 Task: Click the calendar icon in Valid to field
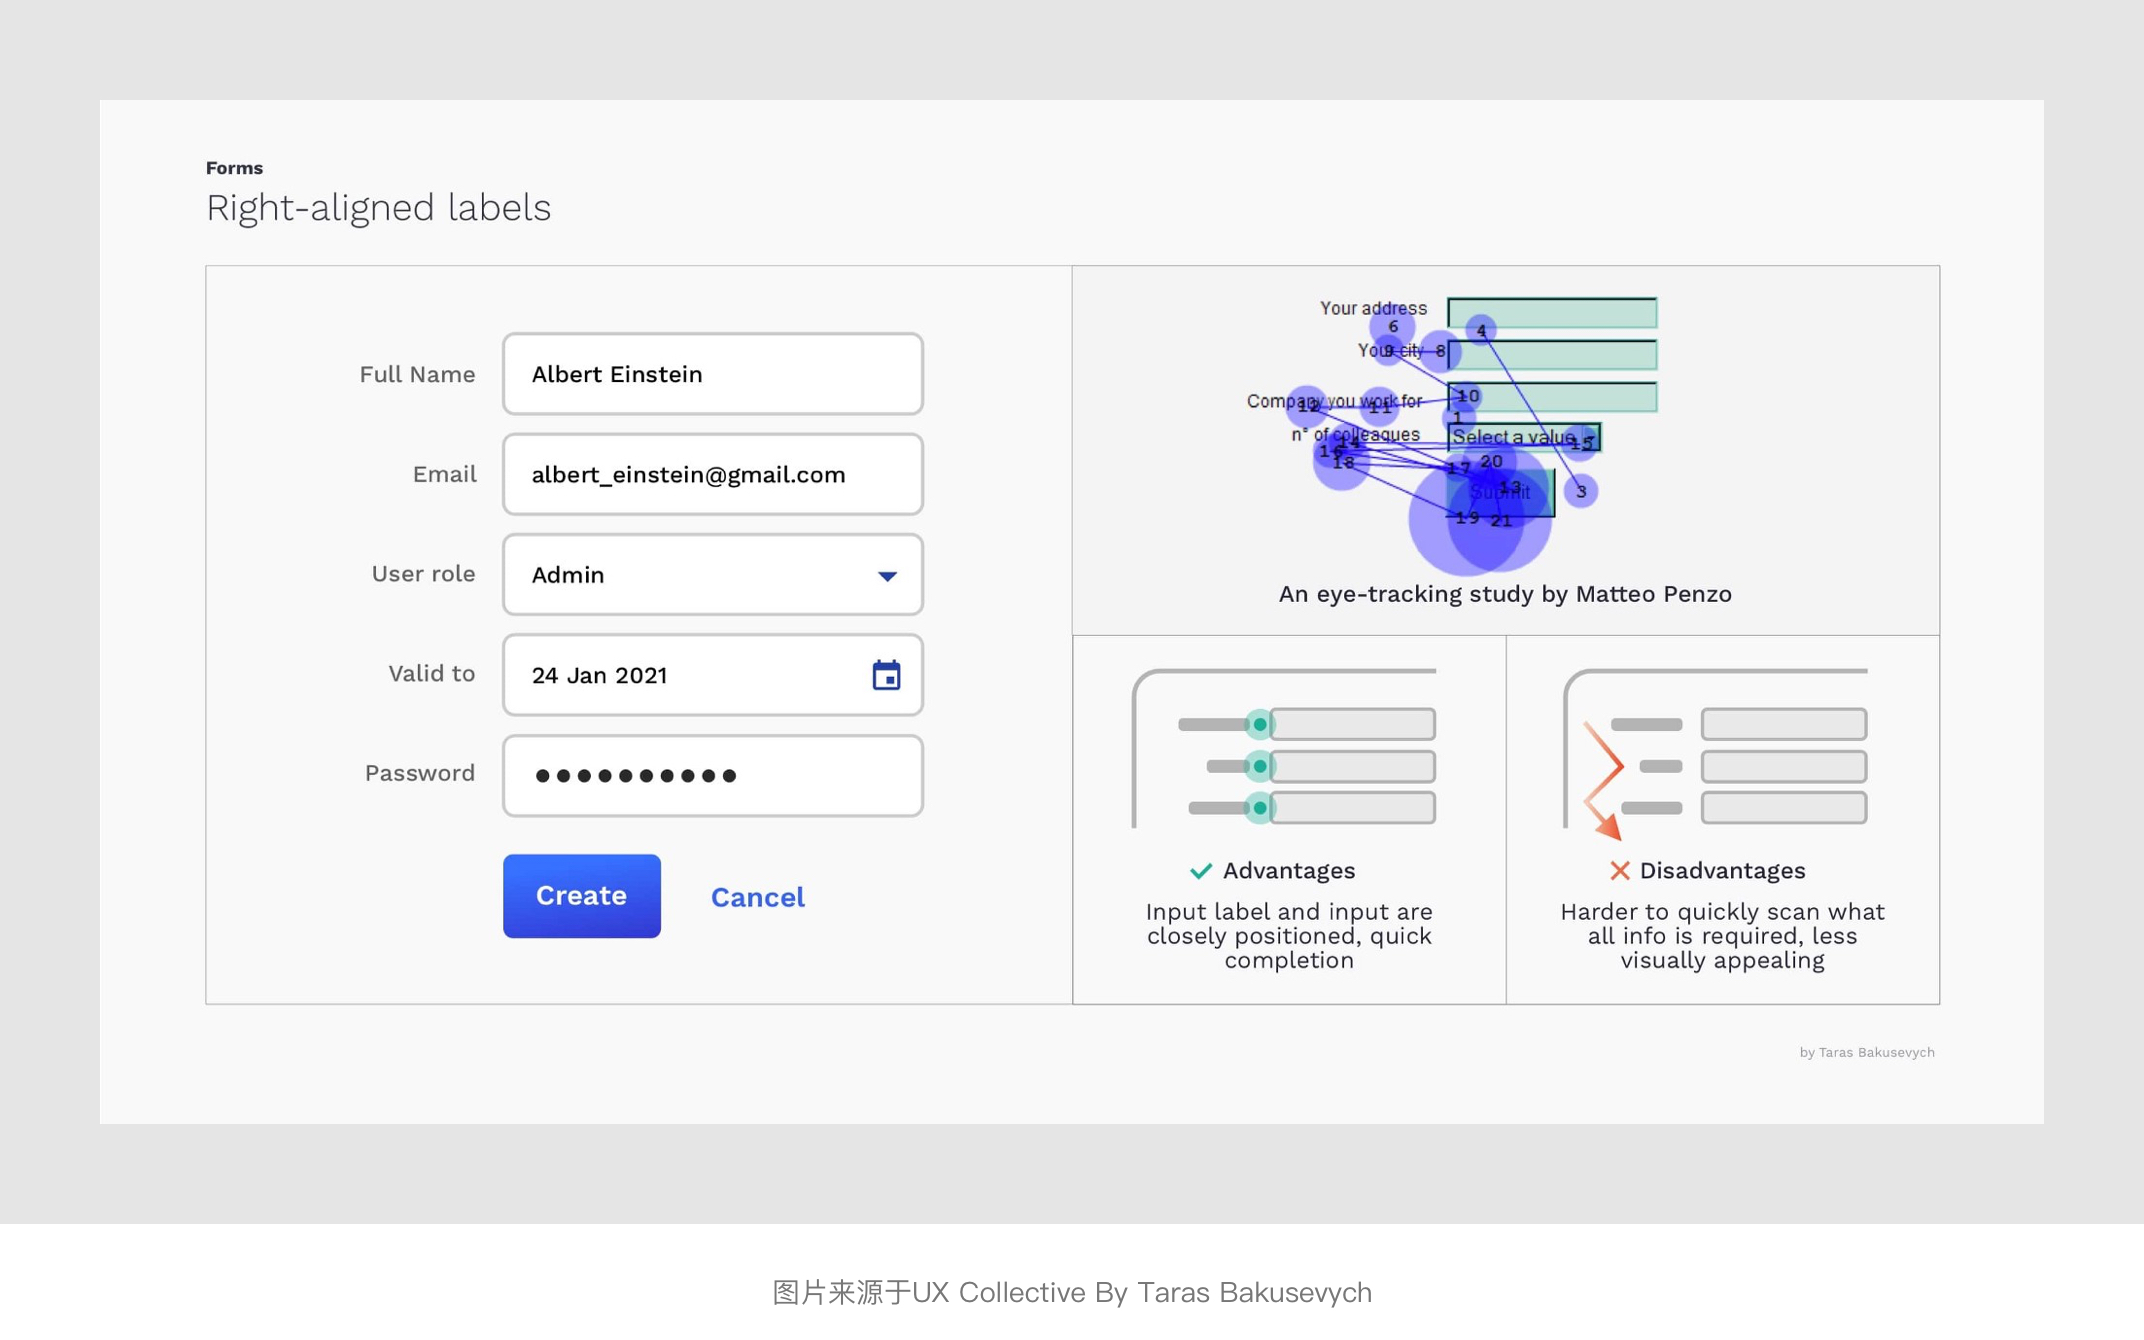(x=886, y=675)
